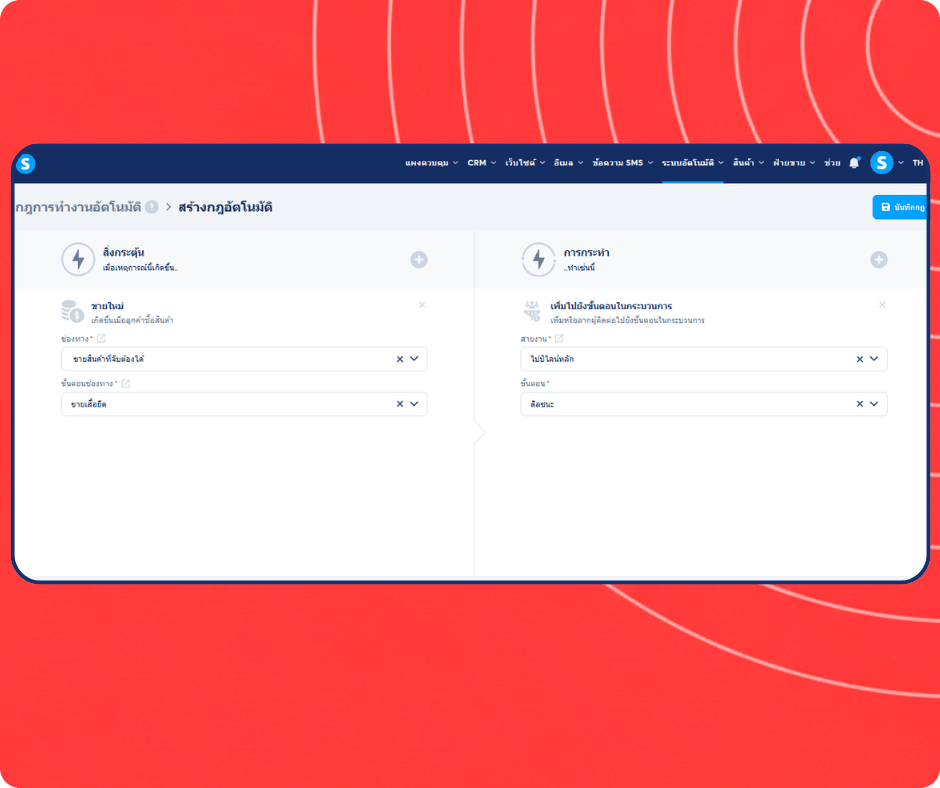The image size is (940, 788).
Task: Click the ขายใหม่ trigger title
Action: tap(107, 306)
